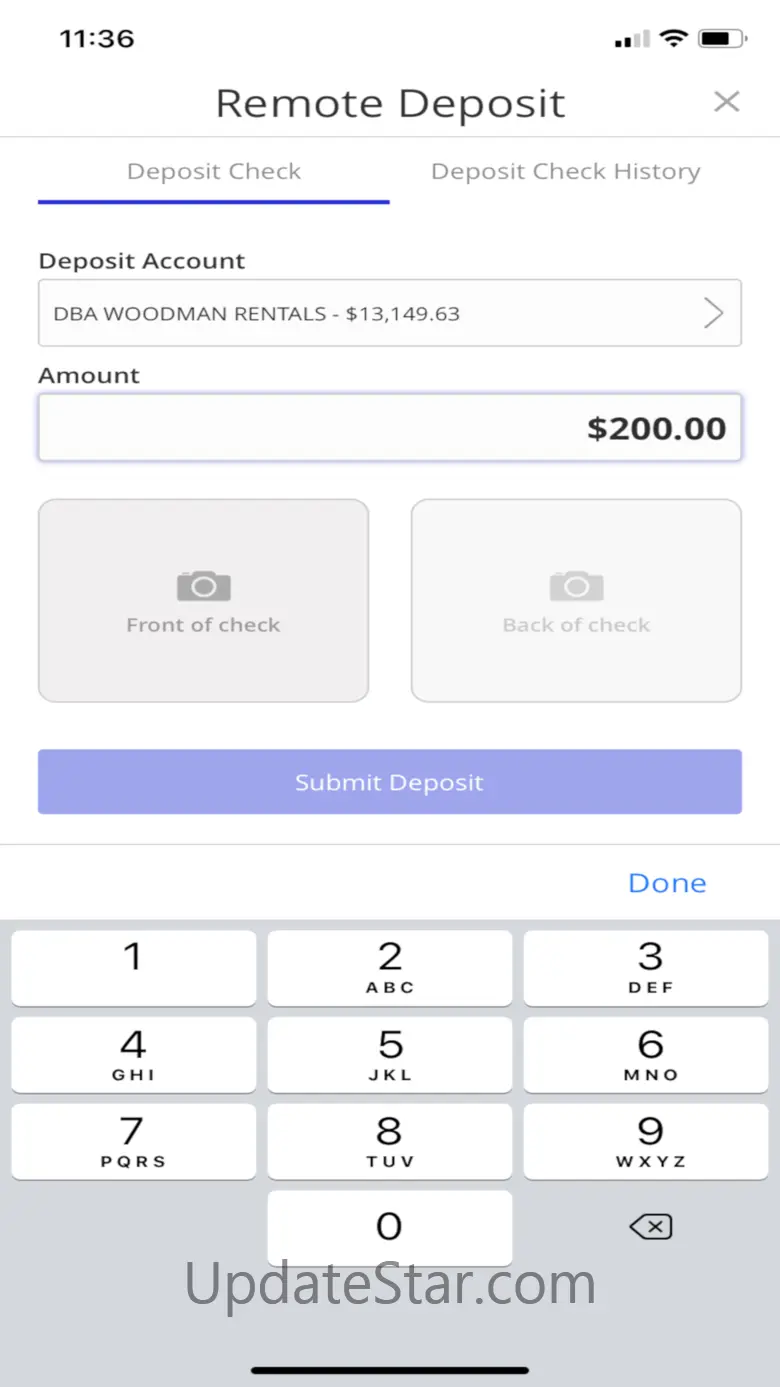Select the Deposit Check tab
Viewport: 780px width, 1387px height.
[x=214, y=172]
